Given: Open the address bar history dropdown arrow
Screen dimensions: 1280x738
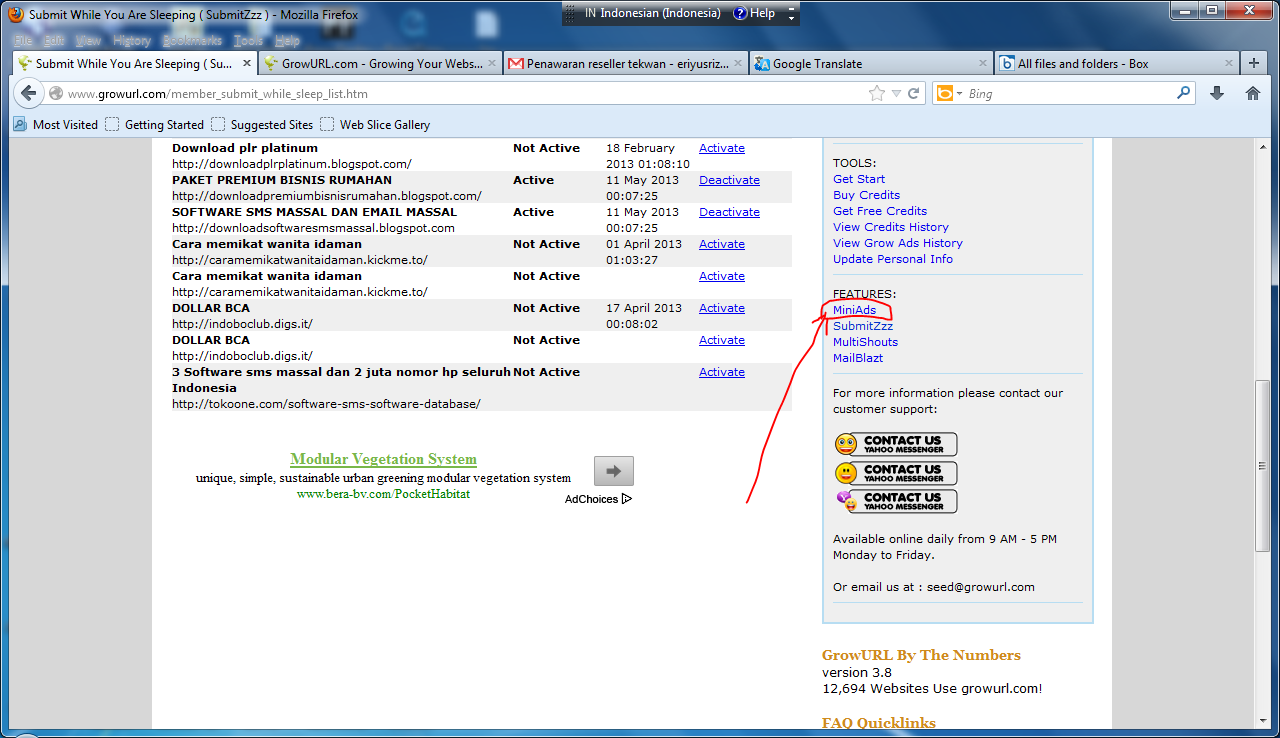Looking at the screenshot, I should (x=896, y=93).
